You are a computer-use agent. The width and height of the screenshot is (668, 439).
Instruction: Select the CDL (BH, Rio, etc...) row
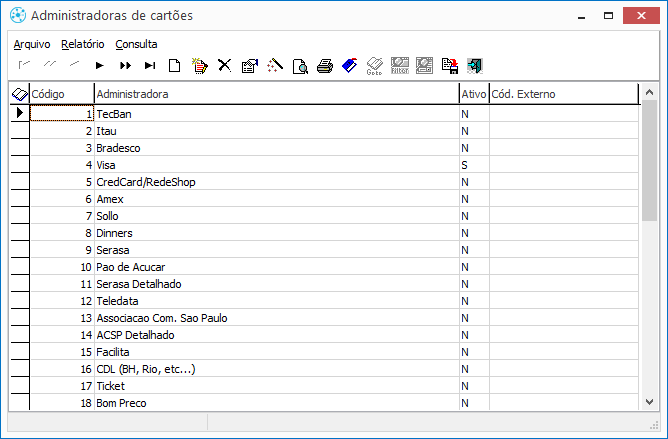point(334,369)
